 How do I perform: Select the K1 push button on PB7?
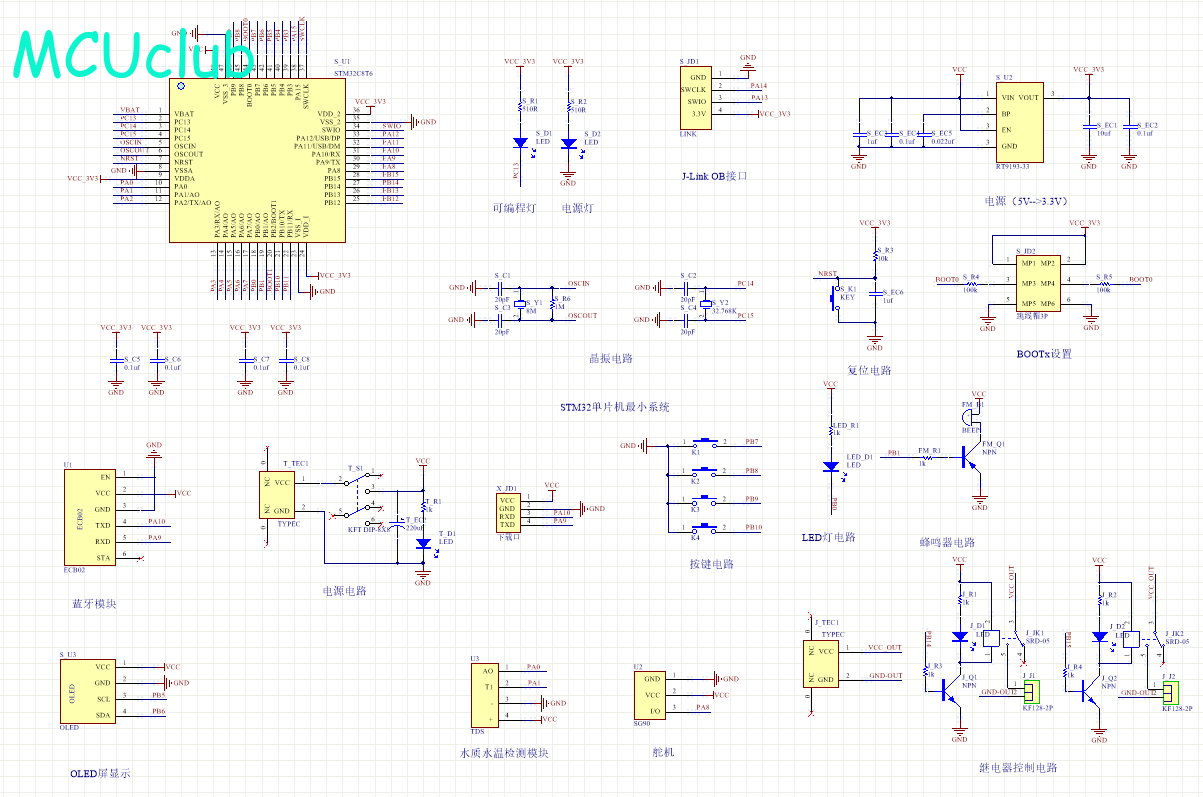(x=706, y=441)
